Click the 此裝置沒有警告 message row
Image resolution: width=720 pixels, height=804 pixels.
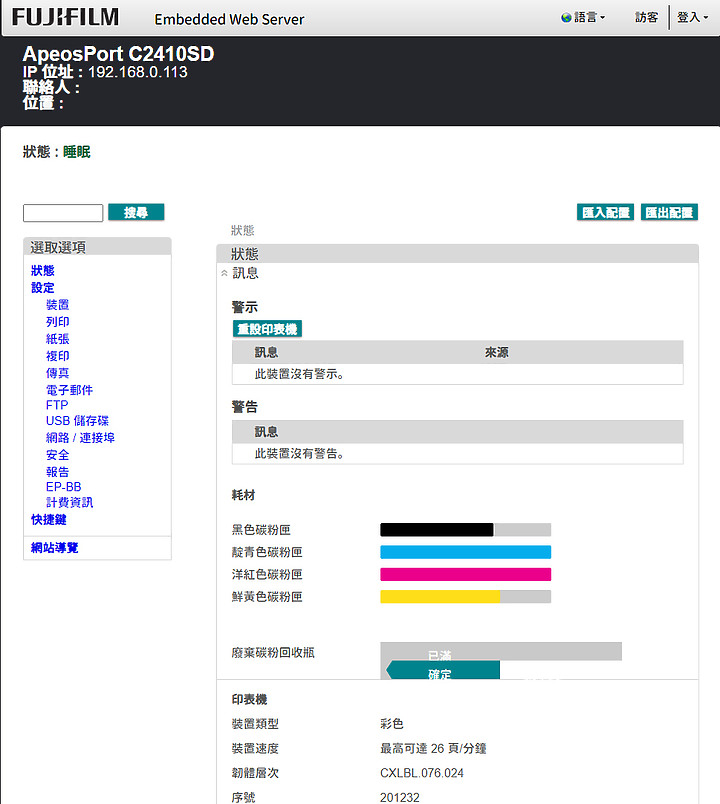(x=457, y=453)
